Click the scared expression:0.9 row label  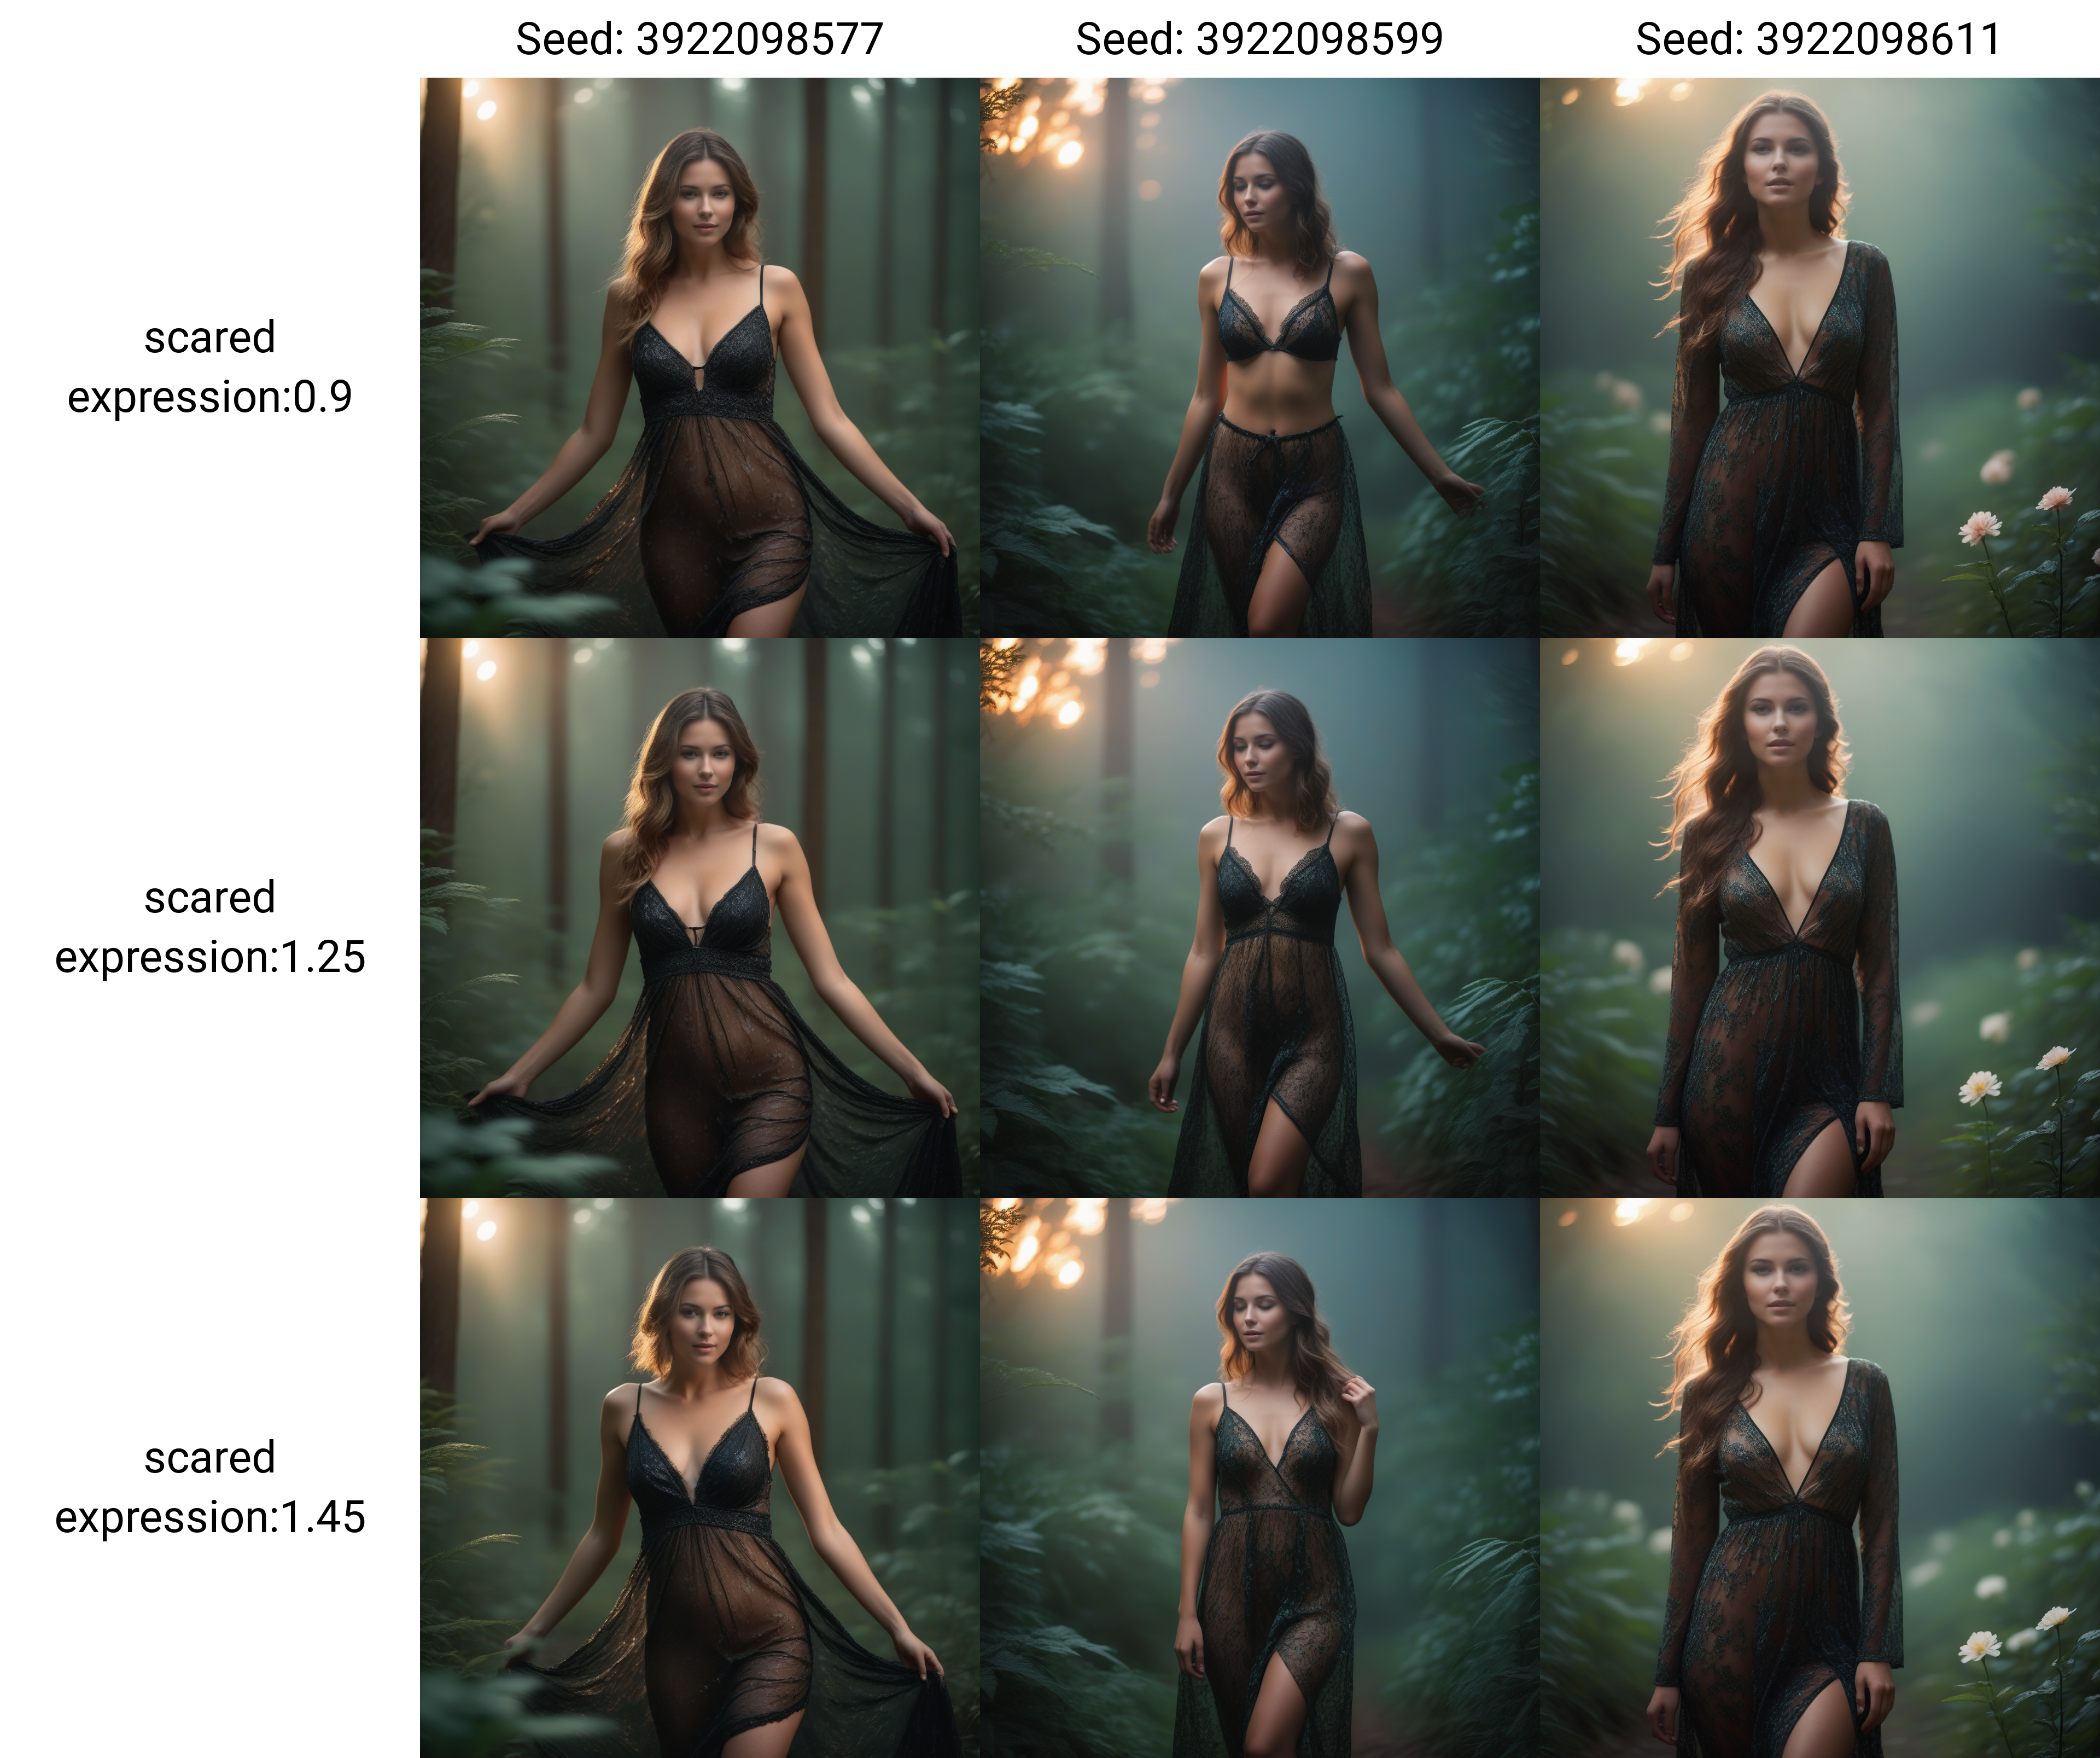[x=210, y=367]
